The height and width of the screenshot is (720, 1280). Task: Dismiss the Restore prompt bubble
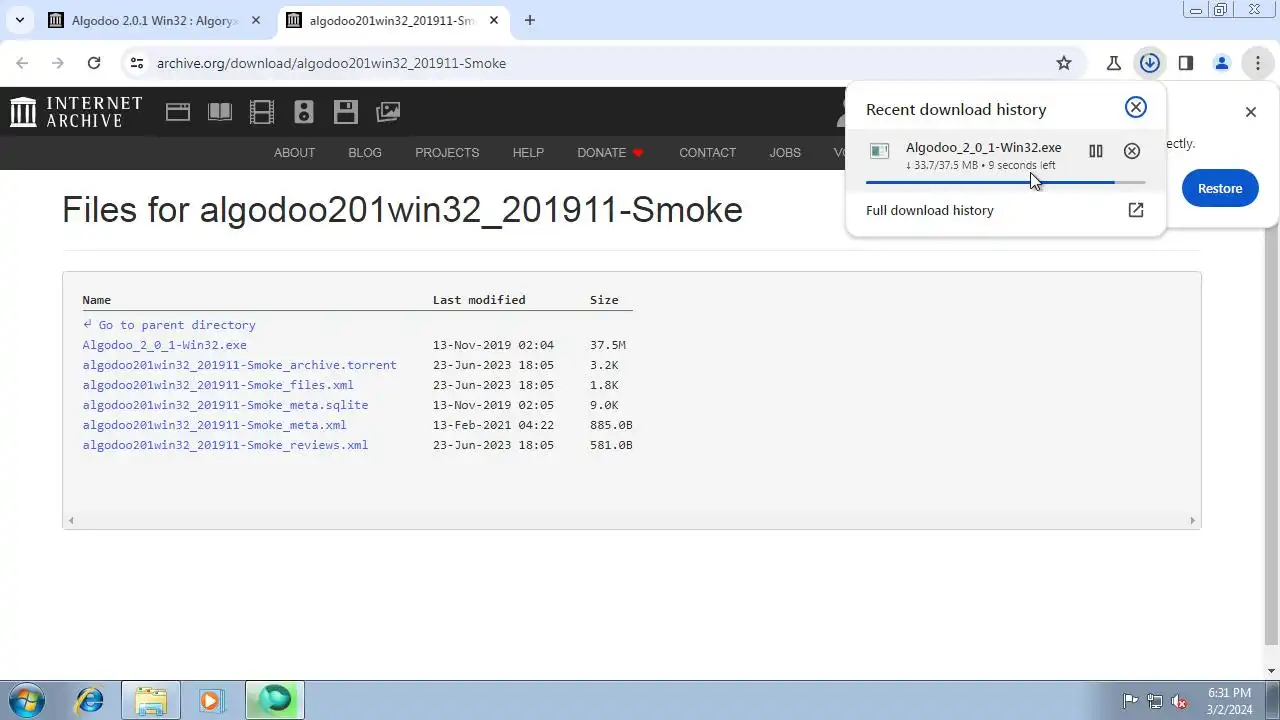click(x=1251, y=112)
